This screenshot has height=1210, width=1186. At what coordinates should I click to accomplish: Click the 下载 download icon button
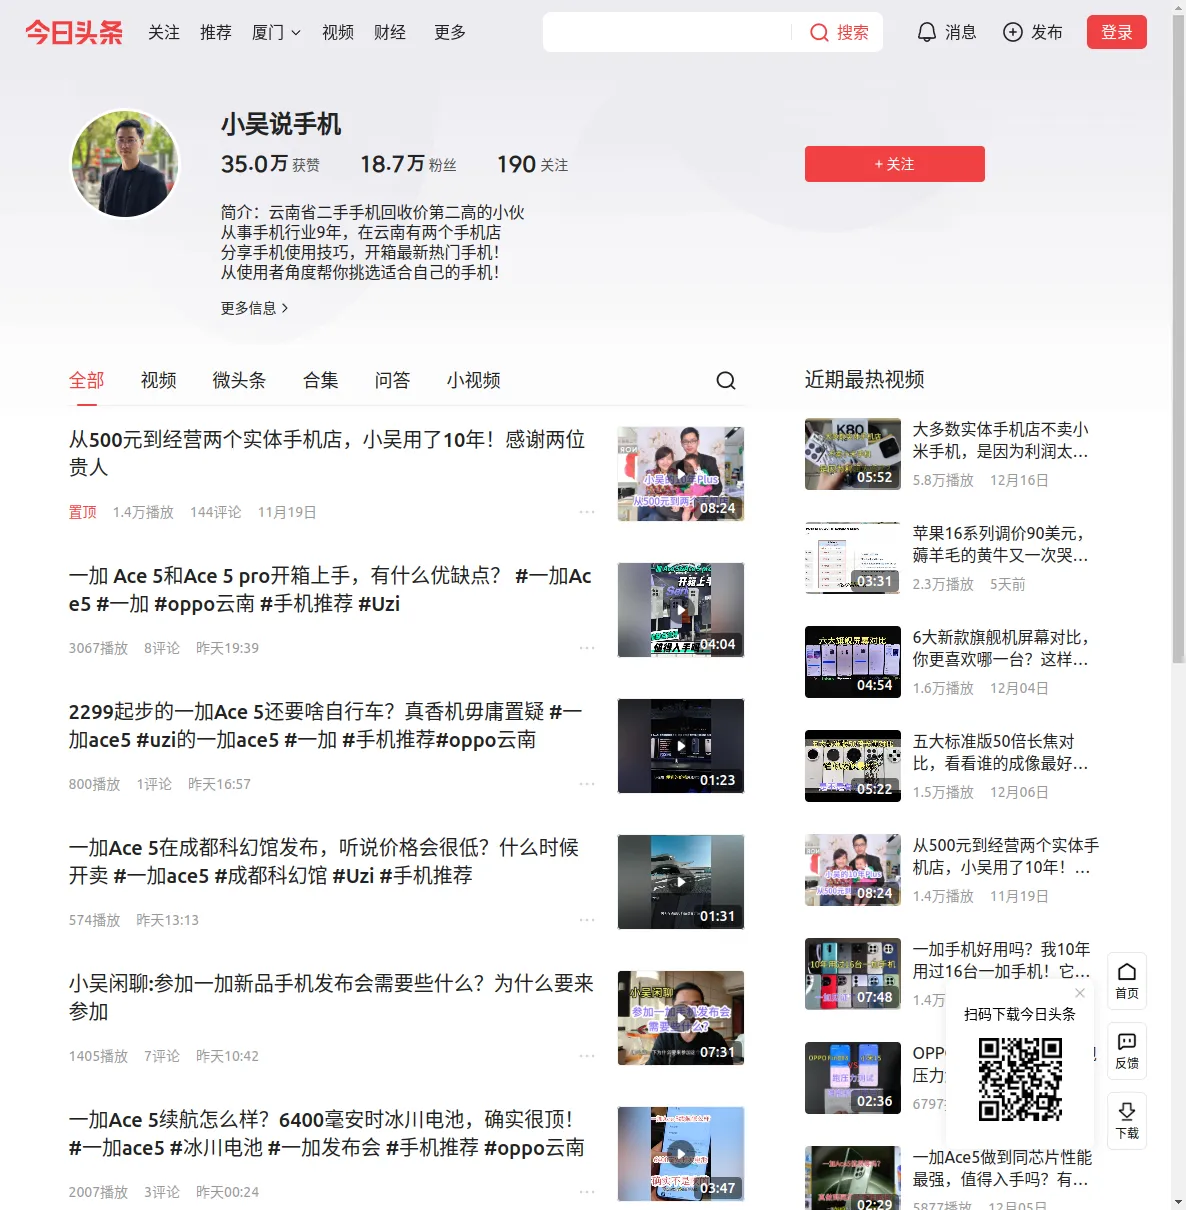[x=1127, y=1120]
